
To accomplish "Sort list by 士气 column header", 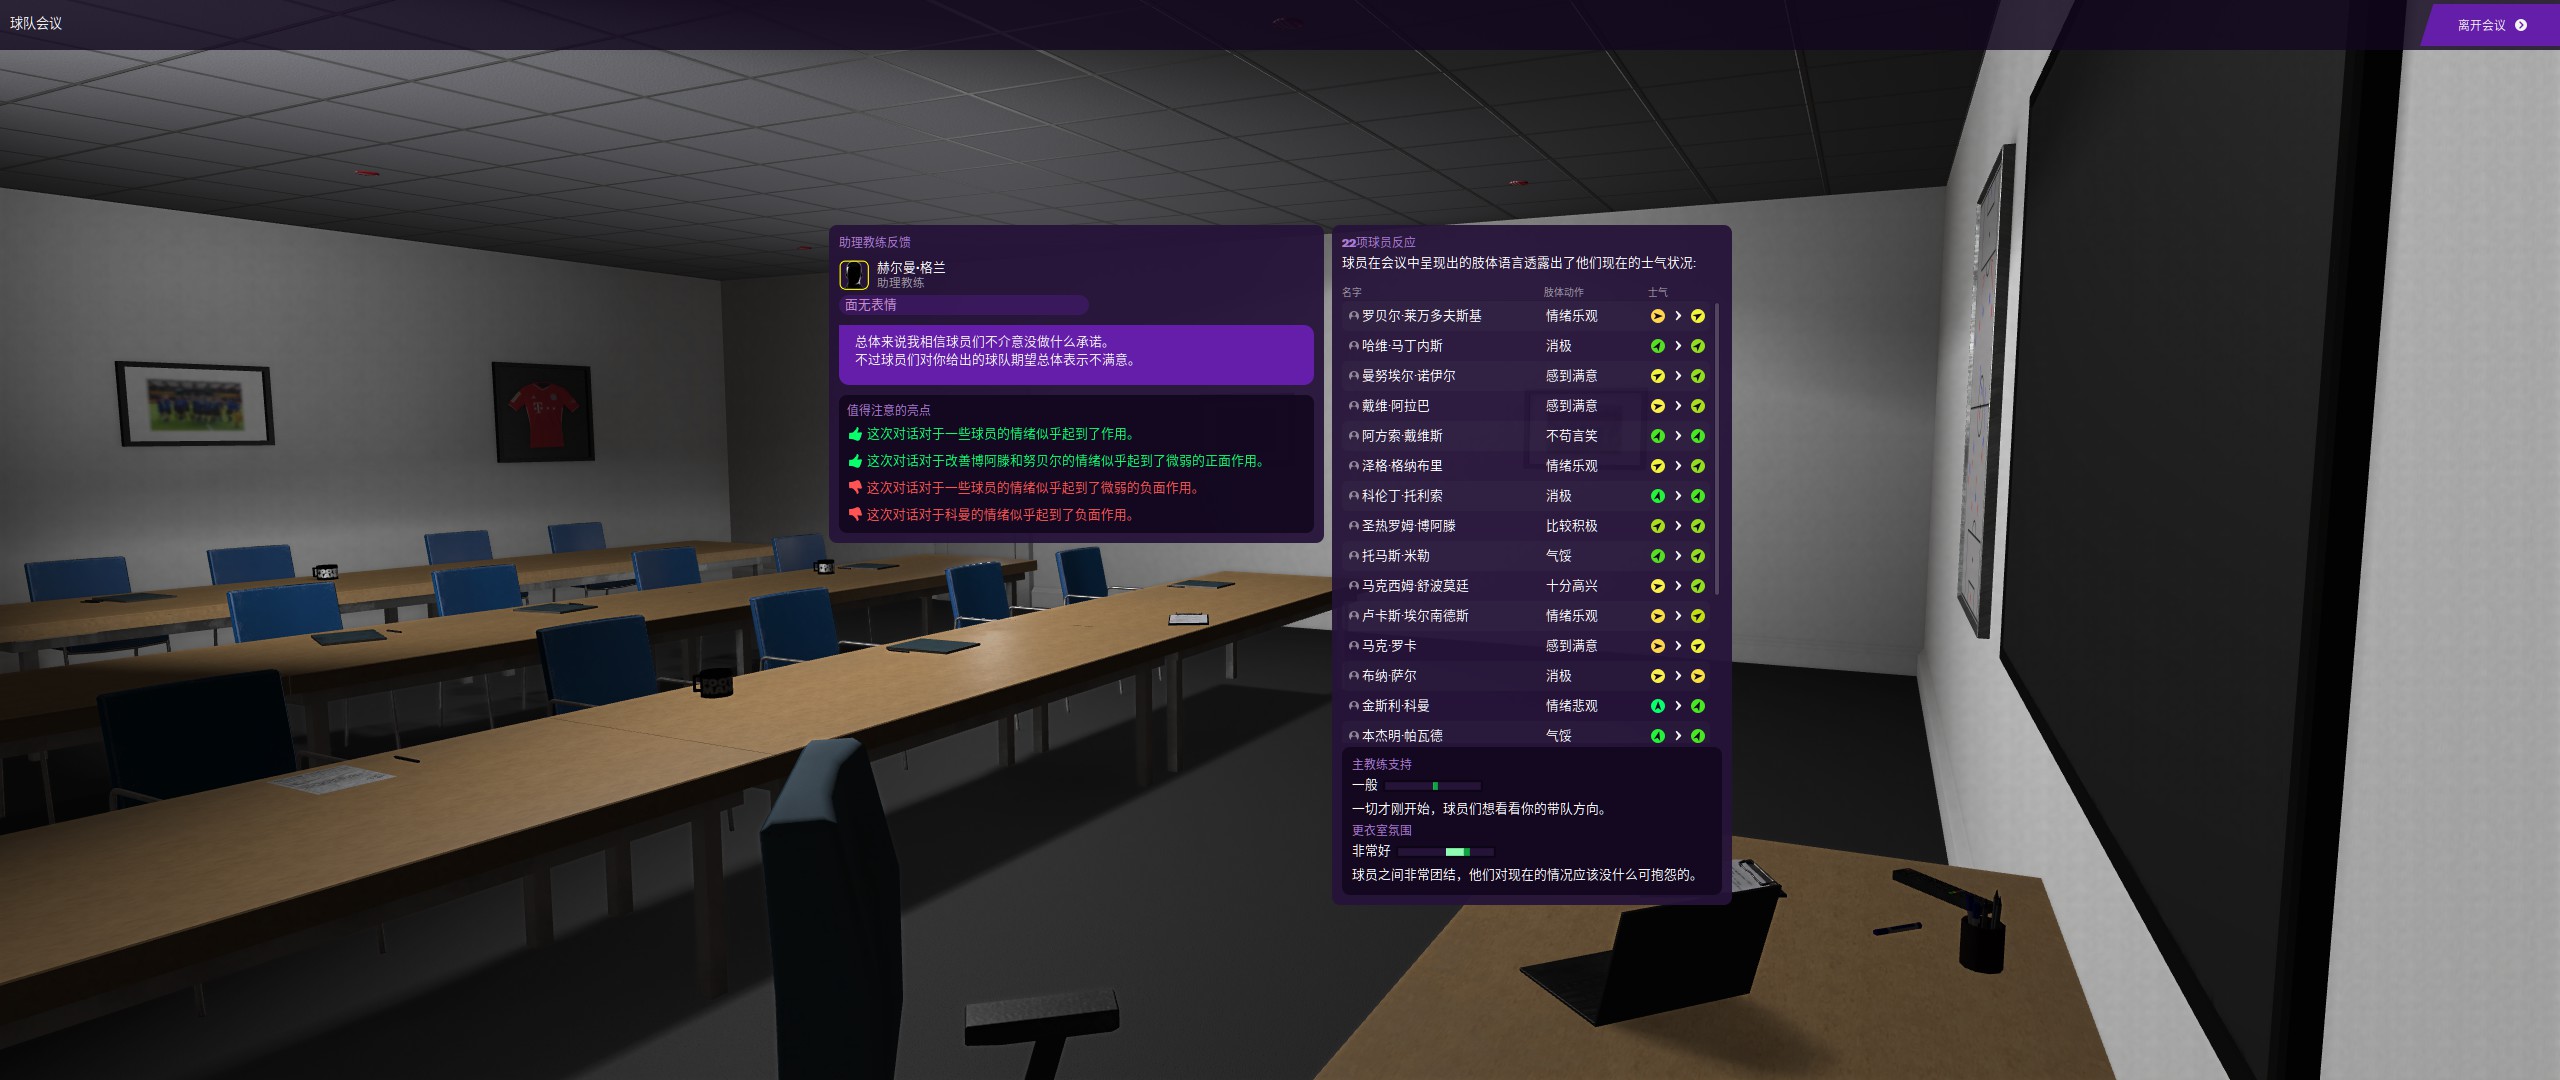I will click(x=1657, y=292).
